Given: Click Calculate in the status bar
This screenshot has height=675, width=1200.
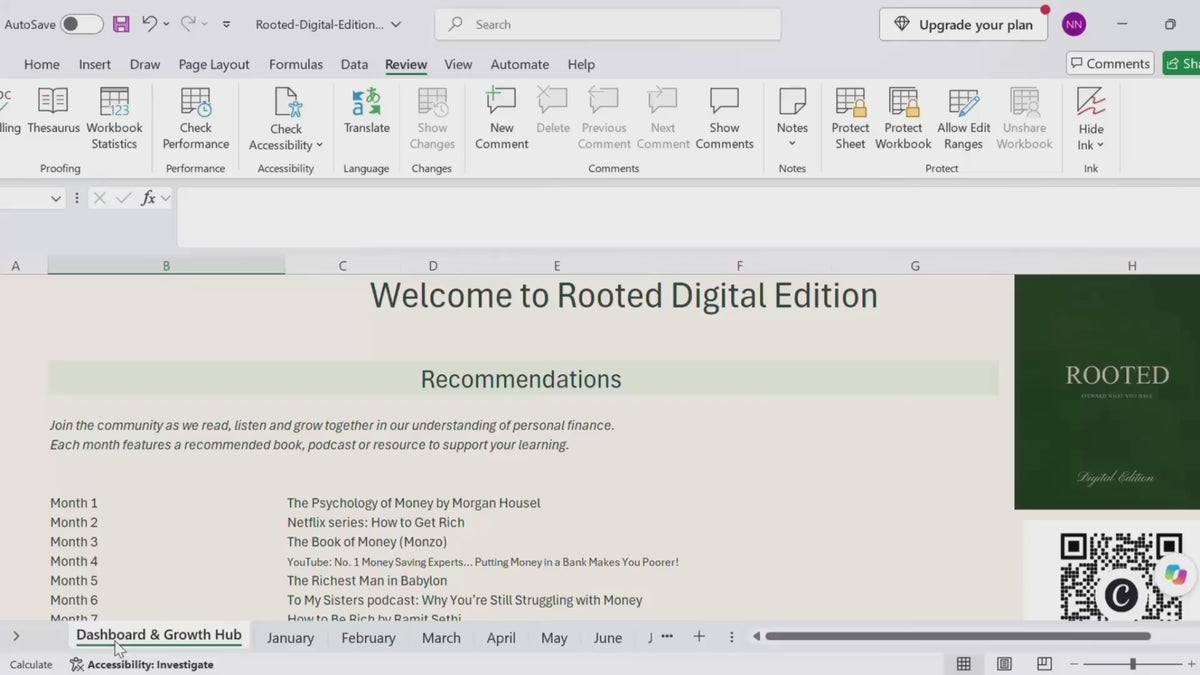Looking at the screenshot, I should pos(31,665).
